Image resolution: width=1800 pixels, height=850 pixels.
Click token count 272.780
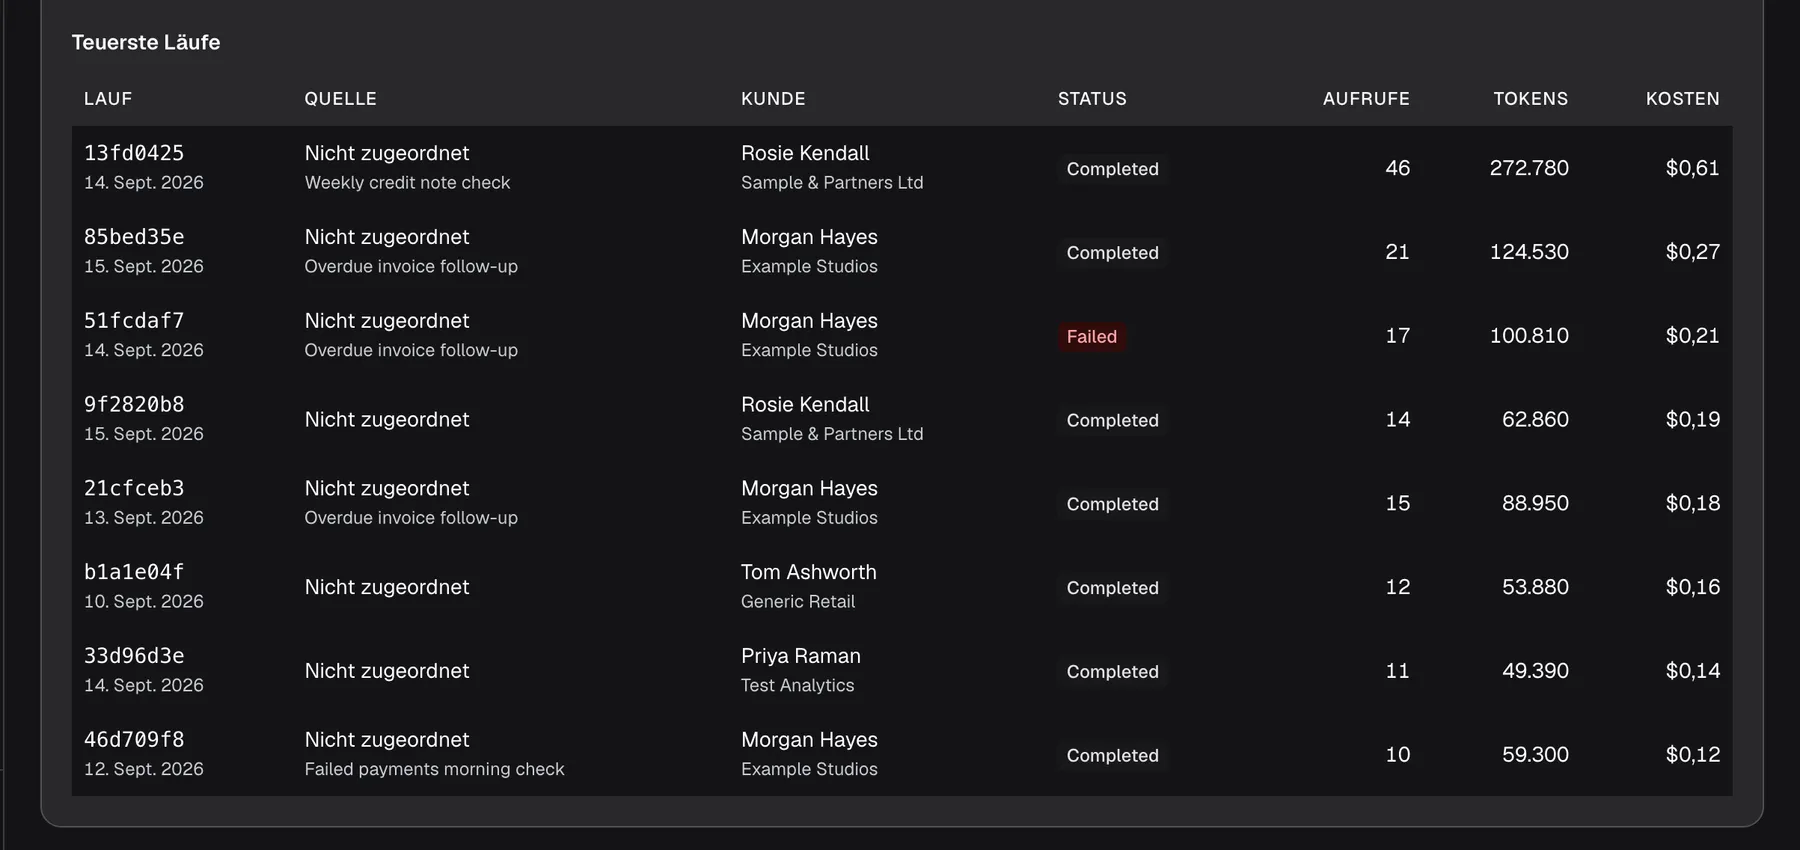[x=1529, y=168]
